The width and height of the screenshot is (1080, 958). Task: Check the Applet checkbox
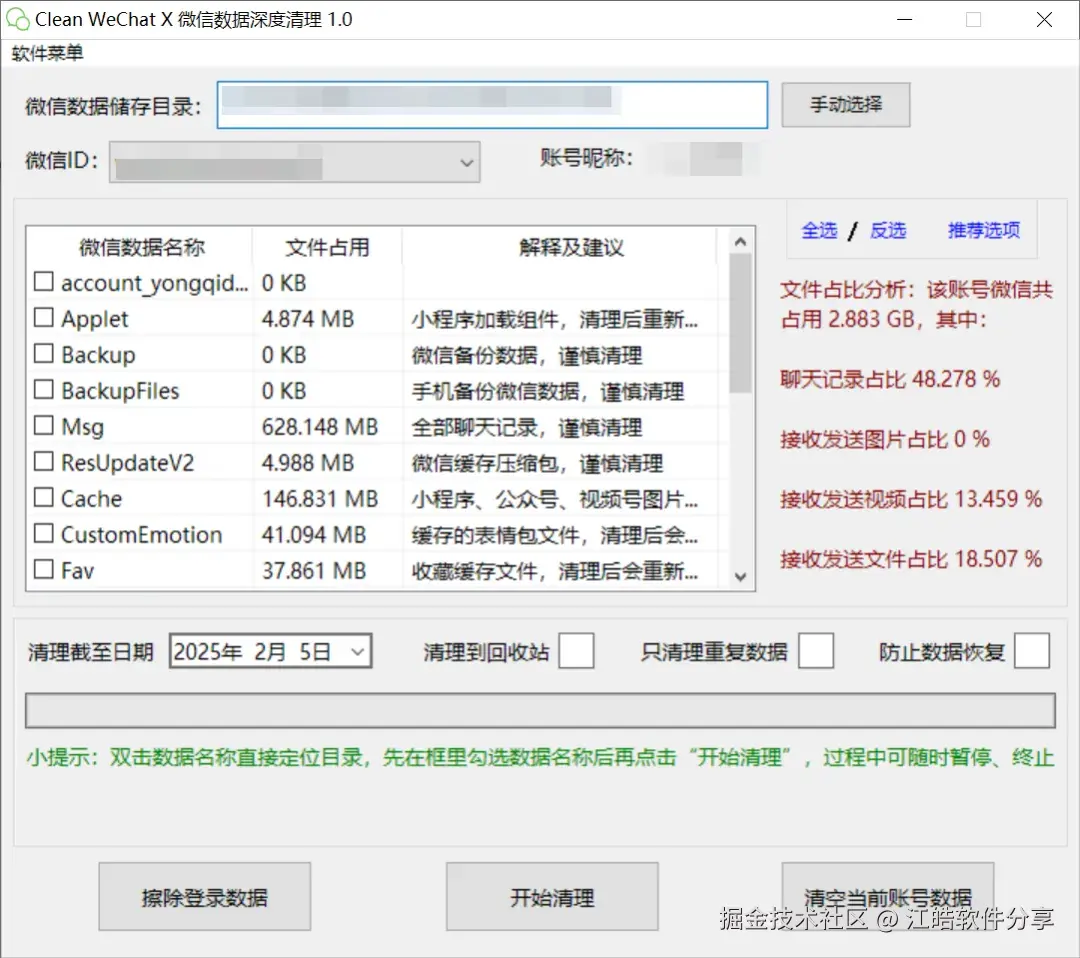[43, 317]
